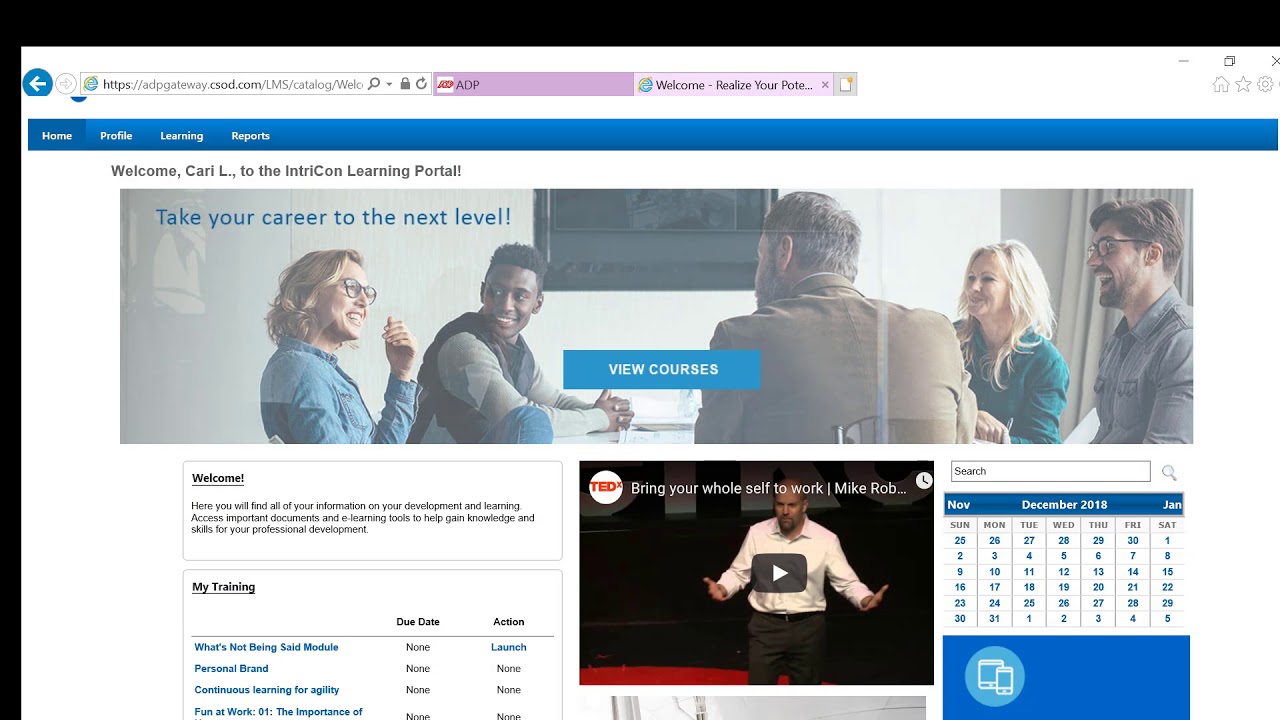Image resolution: width=1280 pixels, height=720 pixels.
Task: Click the browser back arrow button
Action: click(37, 84)
